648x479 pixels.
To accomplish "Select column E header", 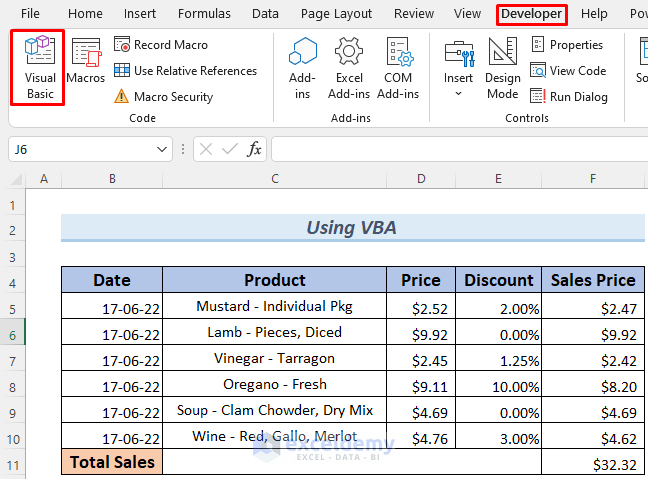I will tap(498, 179).
